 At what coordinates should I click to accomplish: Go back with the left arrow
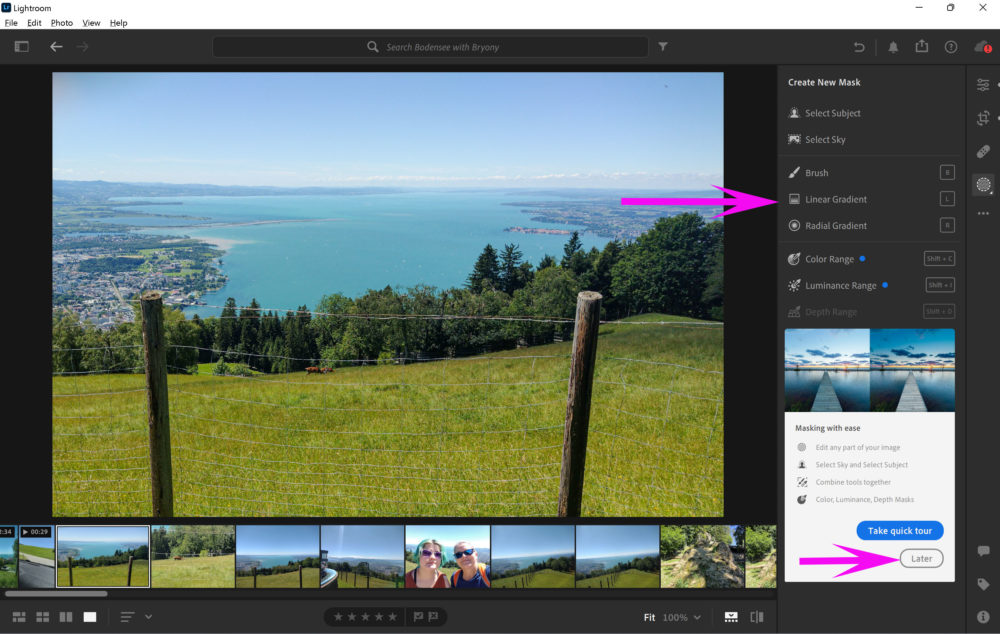coord(56,47)
